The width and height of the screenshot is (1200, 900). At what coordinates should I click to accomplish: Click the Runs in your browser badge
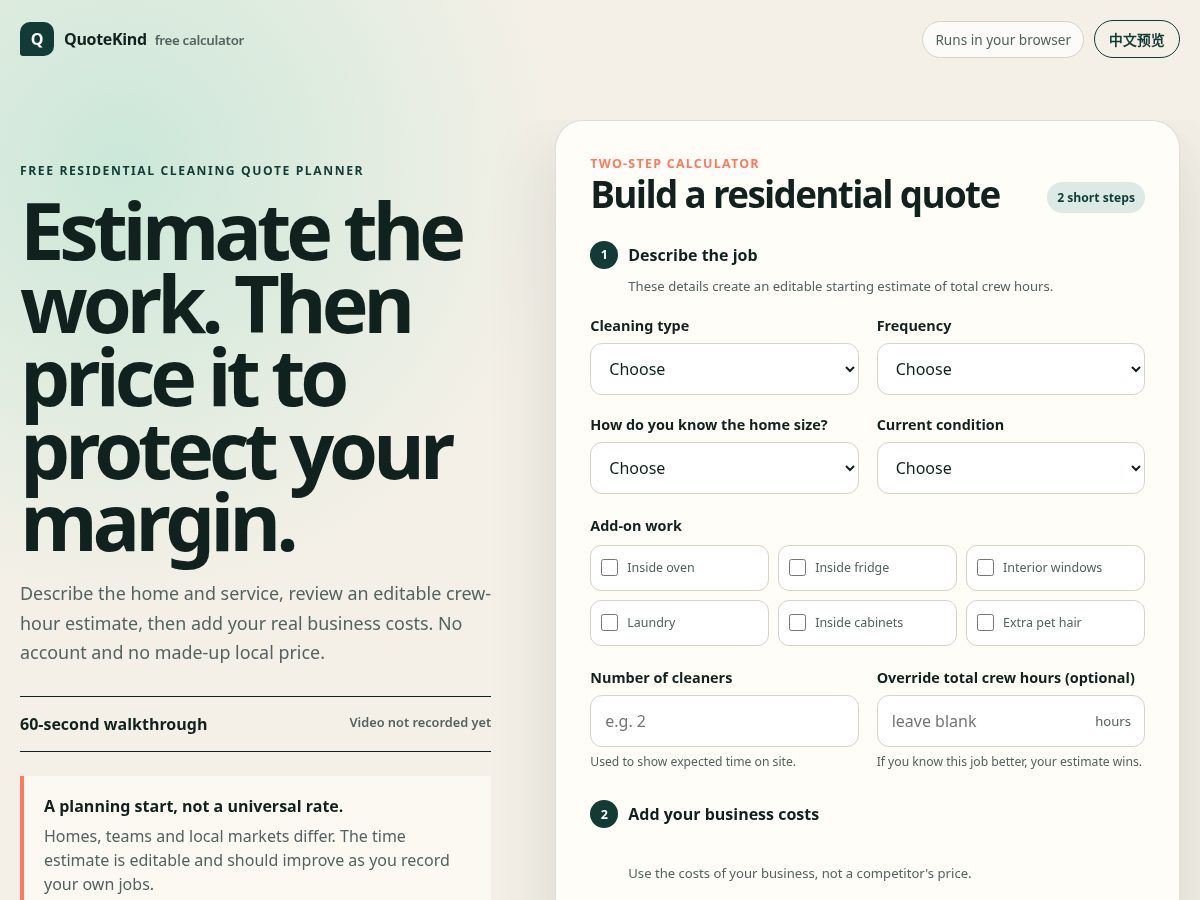pyautogui.click(x=1003, y=40)
